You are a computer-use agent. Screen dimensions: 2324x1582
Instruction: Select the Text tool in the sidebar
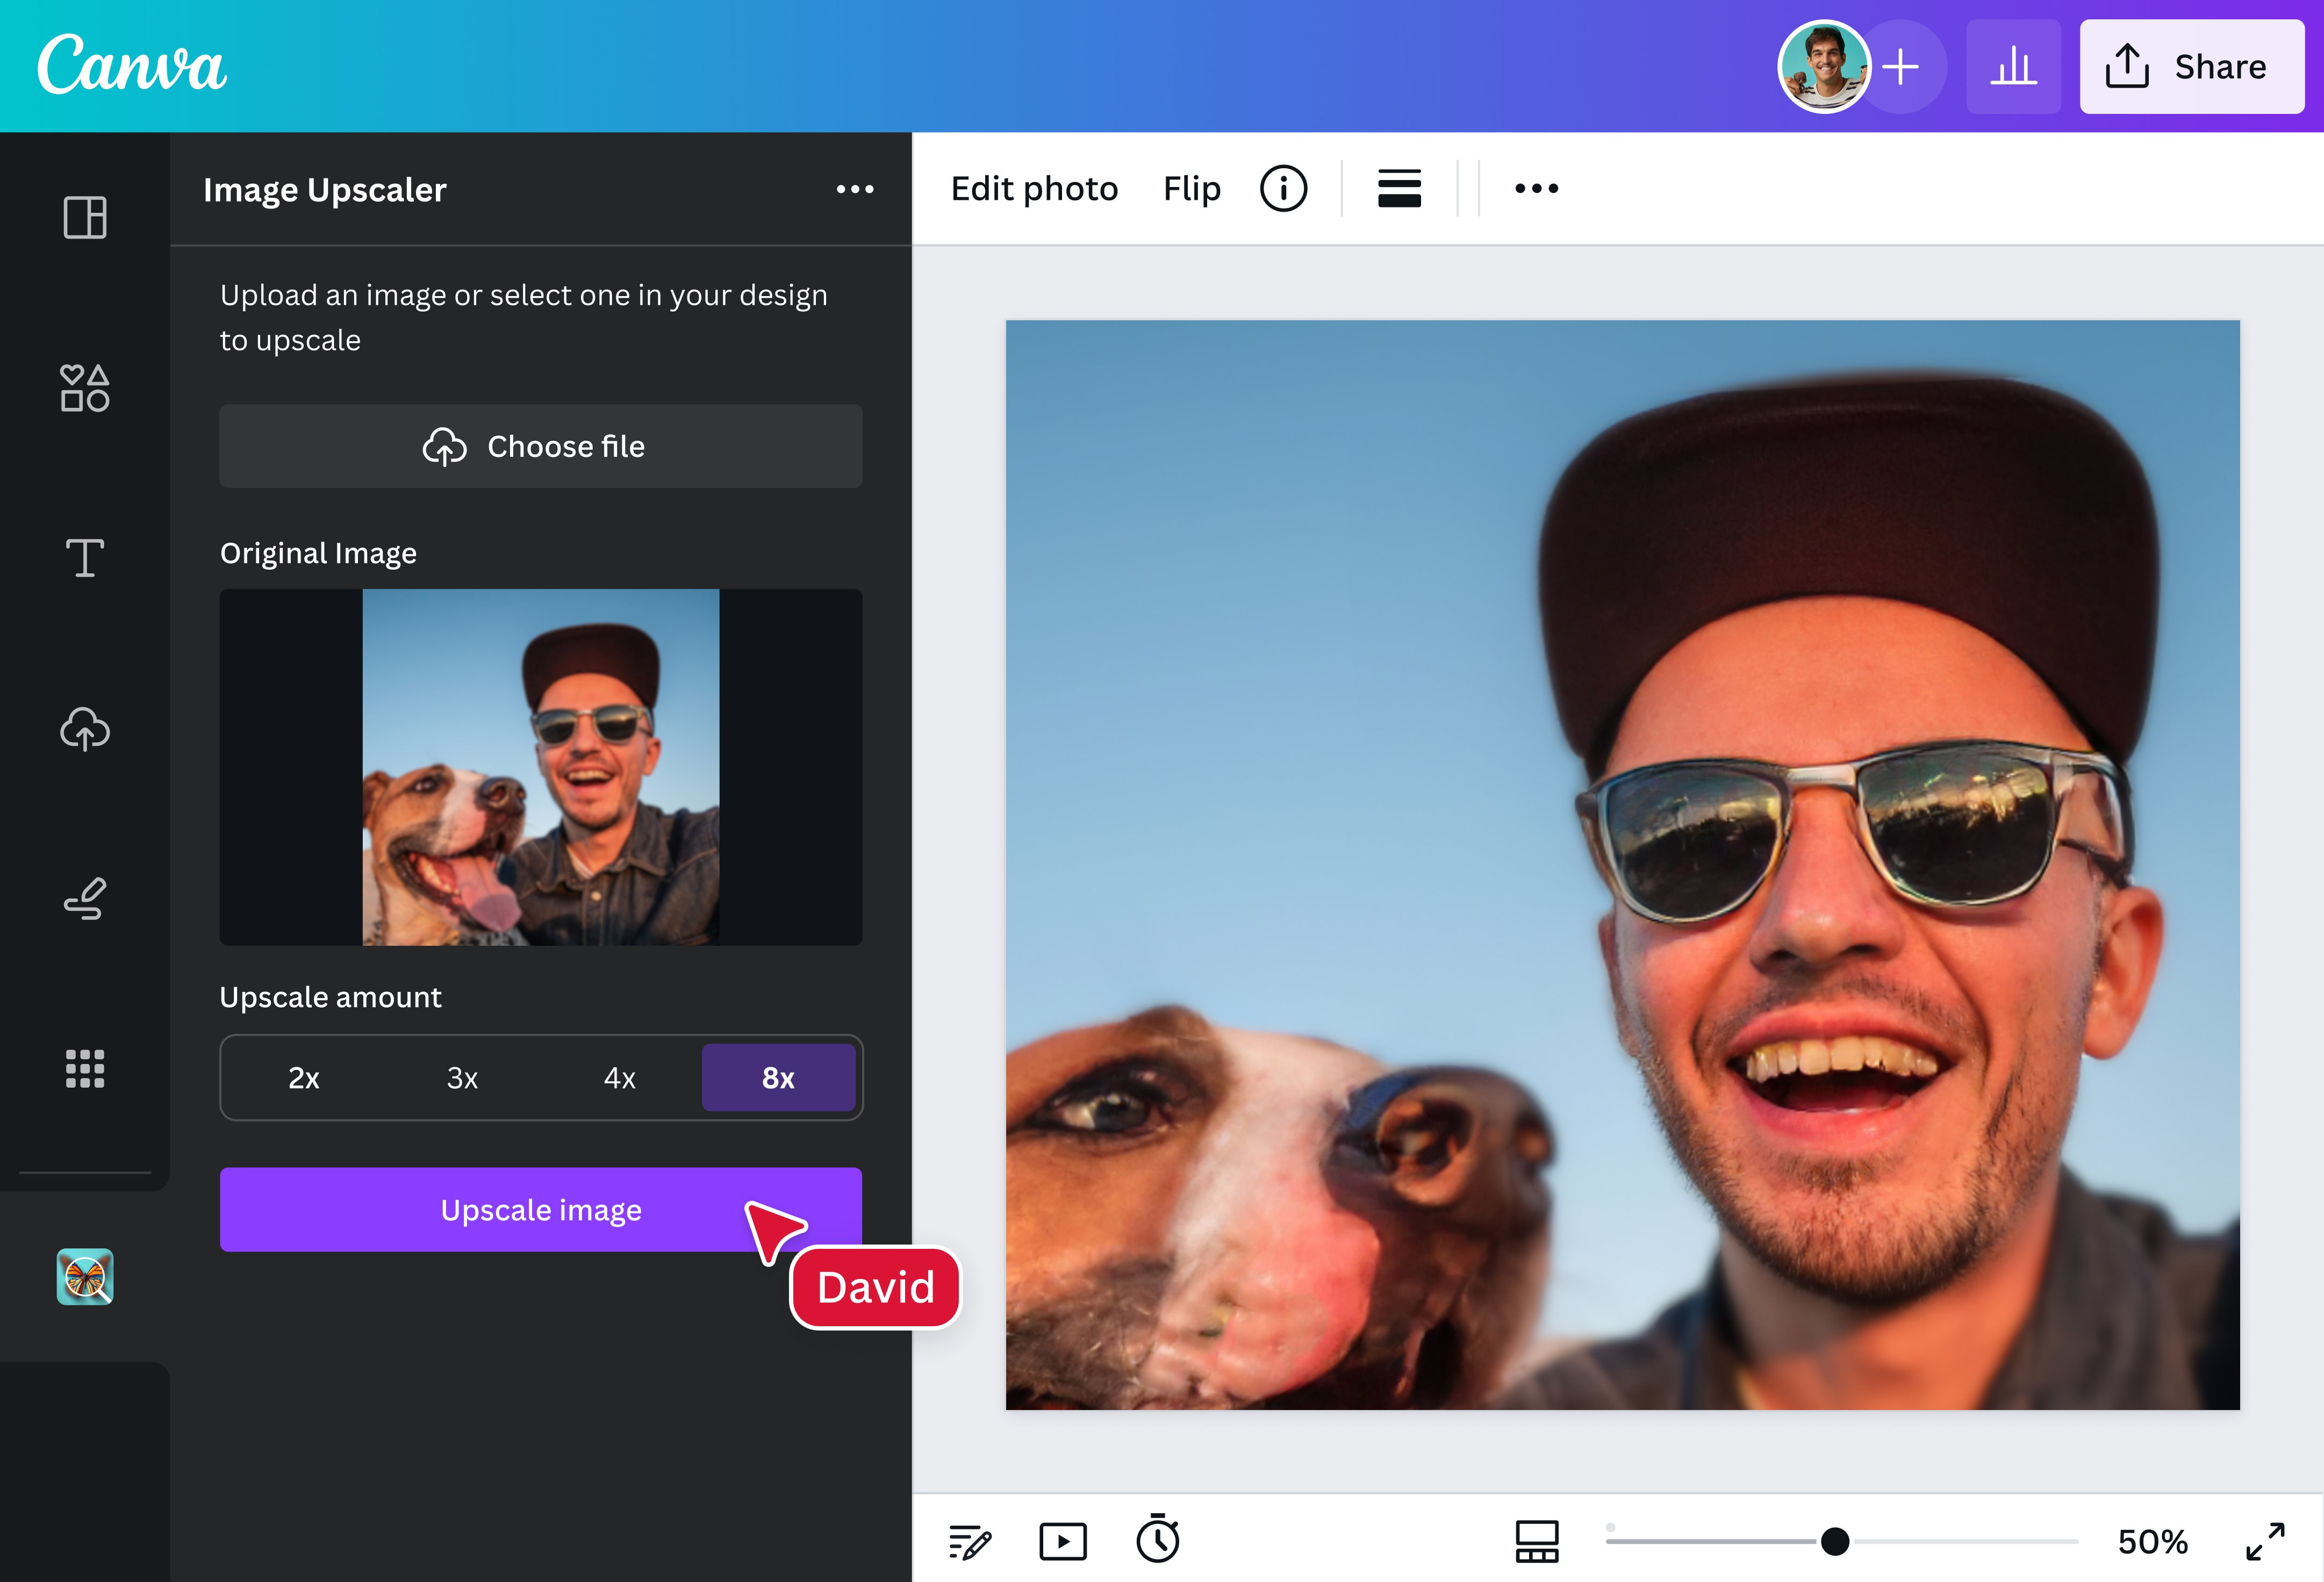pyautogui.click(x=85, y=558)
